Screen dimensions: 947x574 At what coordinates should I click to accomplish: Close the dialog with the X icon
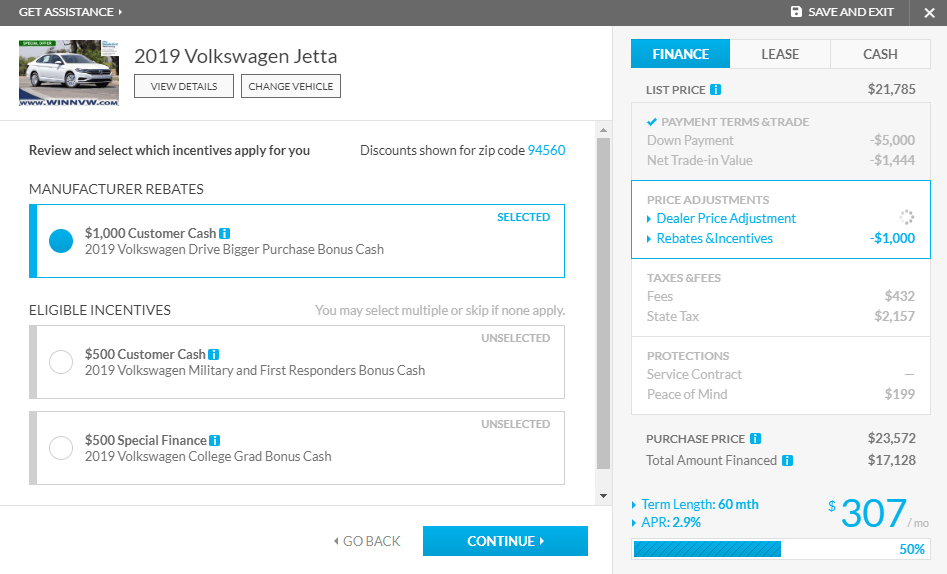point(929,13)
